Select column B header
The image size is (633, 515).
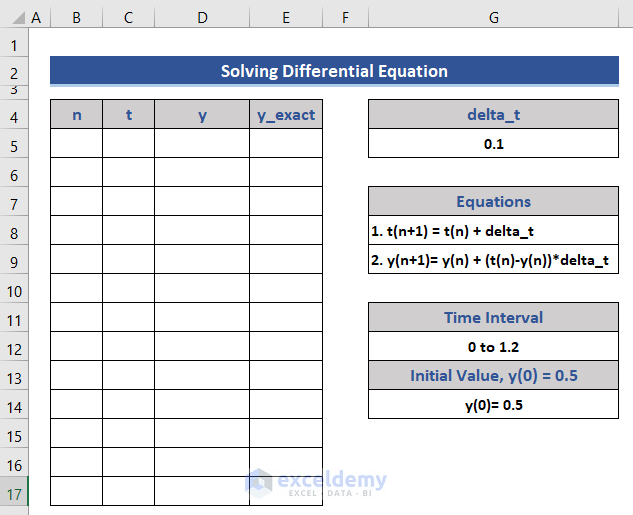[x=77, y=18]
